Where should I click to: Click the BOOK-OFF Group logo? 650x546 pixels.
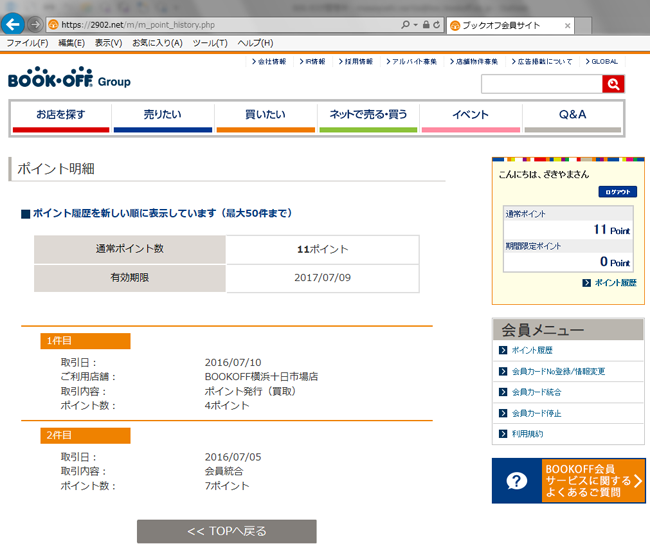[69, 77]
